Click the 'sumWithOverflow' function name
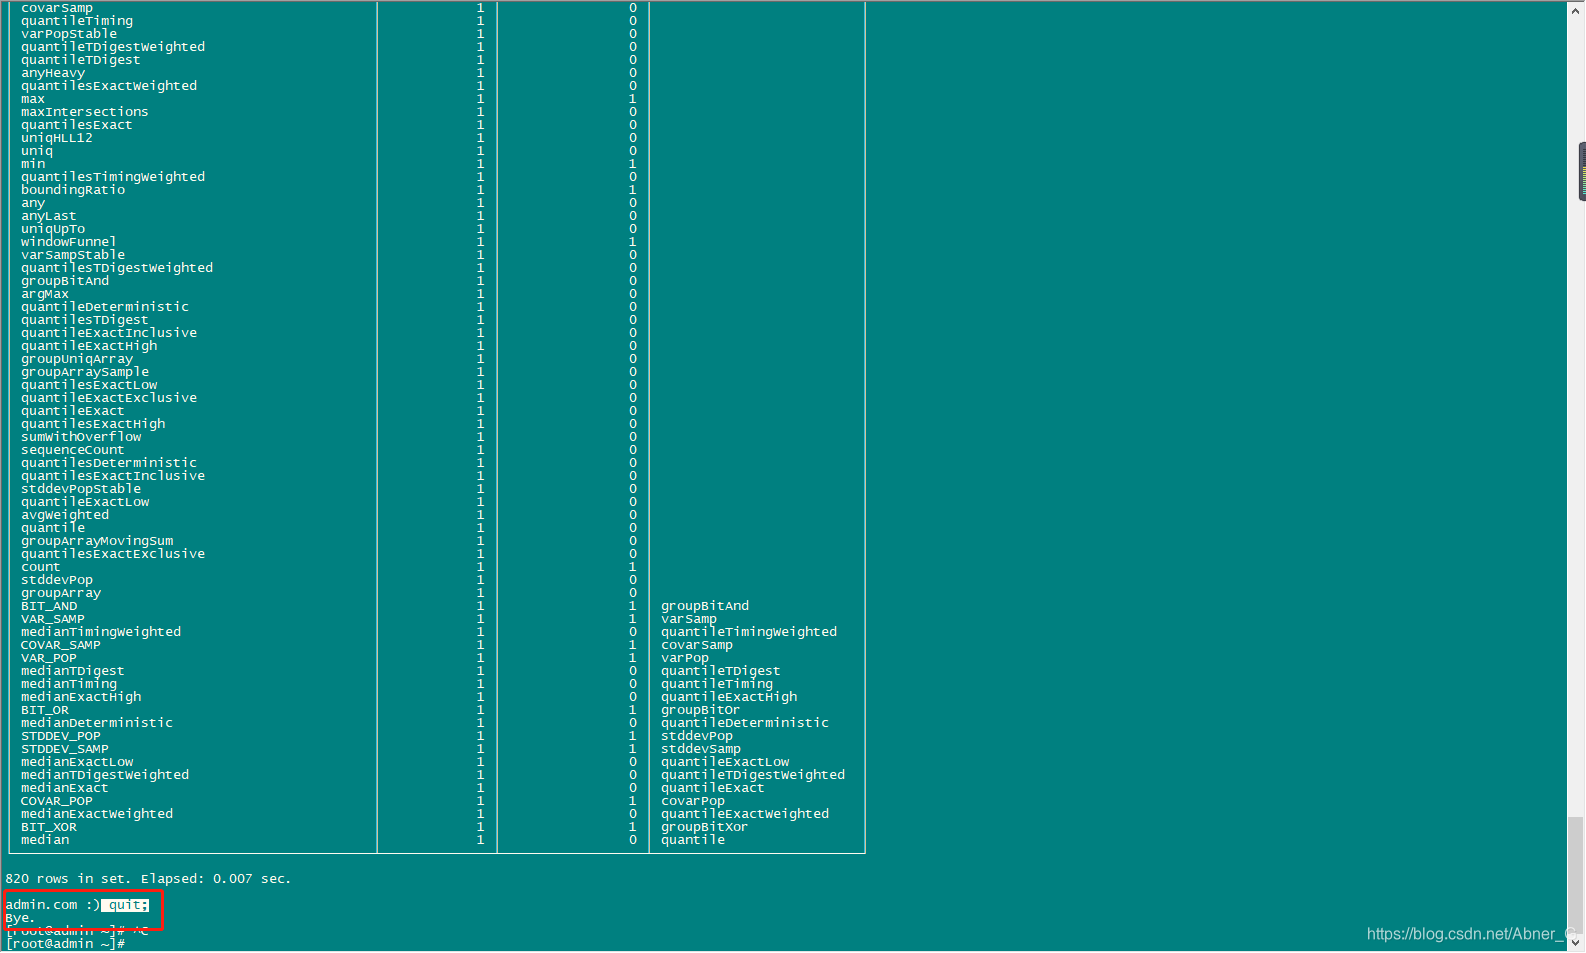Viewport: 1586px width, 953px height. click(x=81, y=437)
